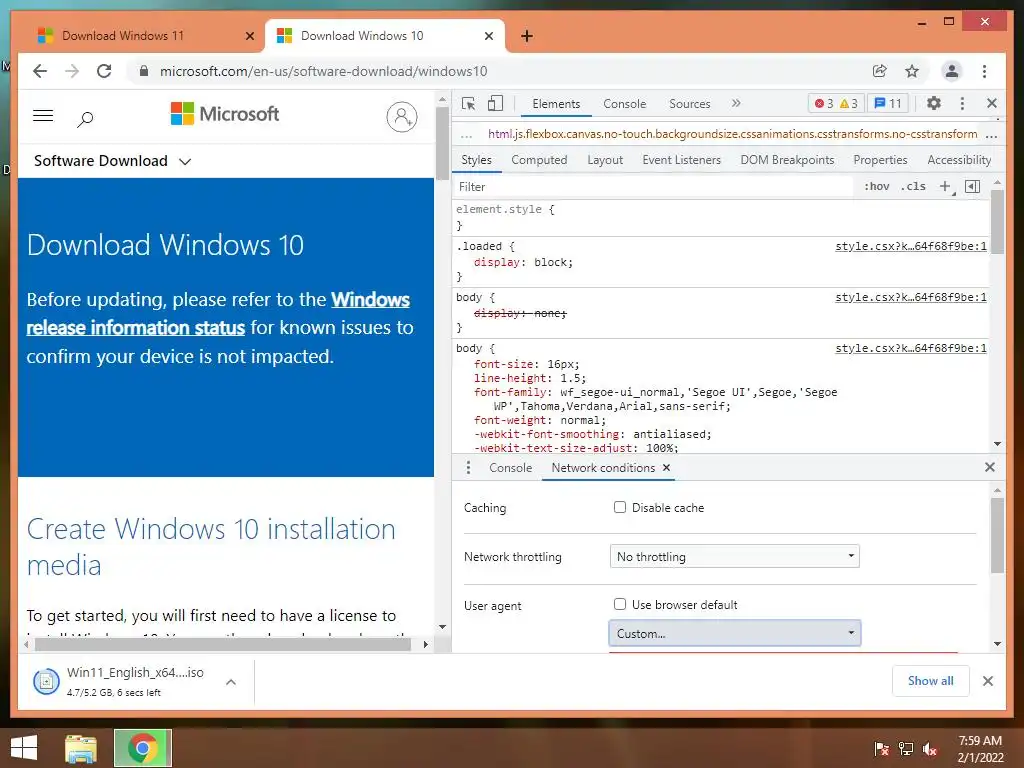The height and width of the screenshot is (768, 1024).
Task: Click the muted volume tray icon
Action: (931, 749)
